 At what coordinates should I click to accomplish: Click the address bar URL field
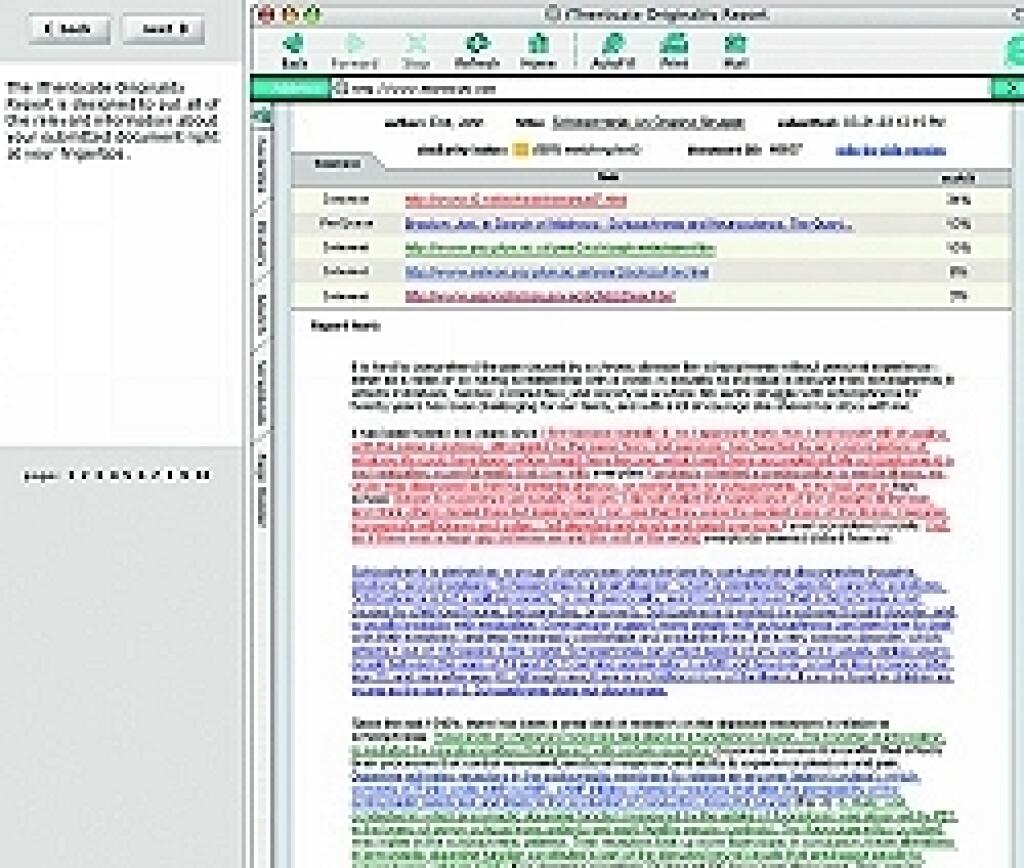tap(661, 88)
